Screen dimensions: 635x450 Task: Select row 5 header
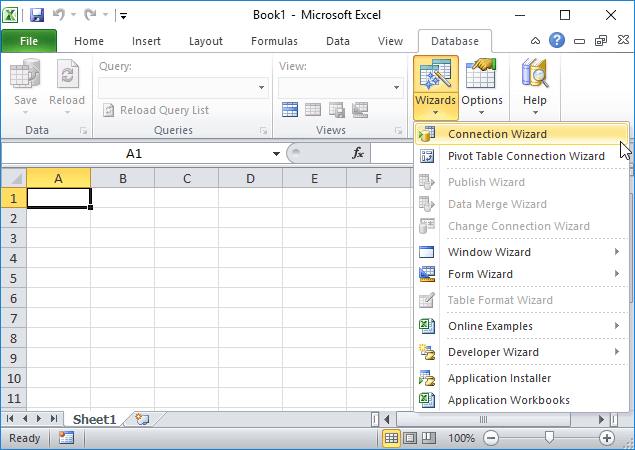click(14, 279)
